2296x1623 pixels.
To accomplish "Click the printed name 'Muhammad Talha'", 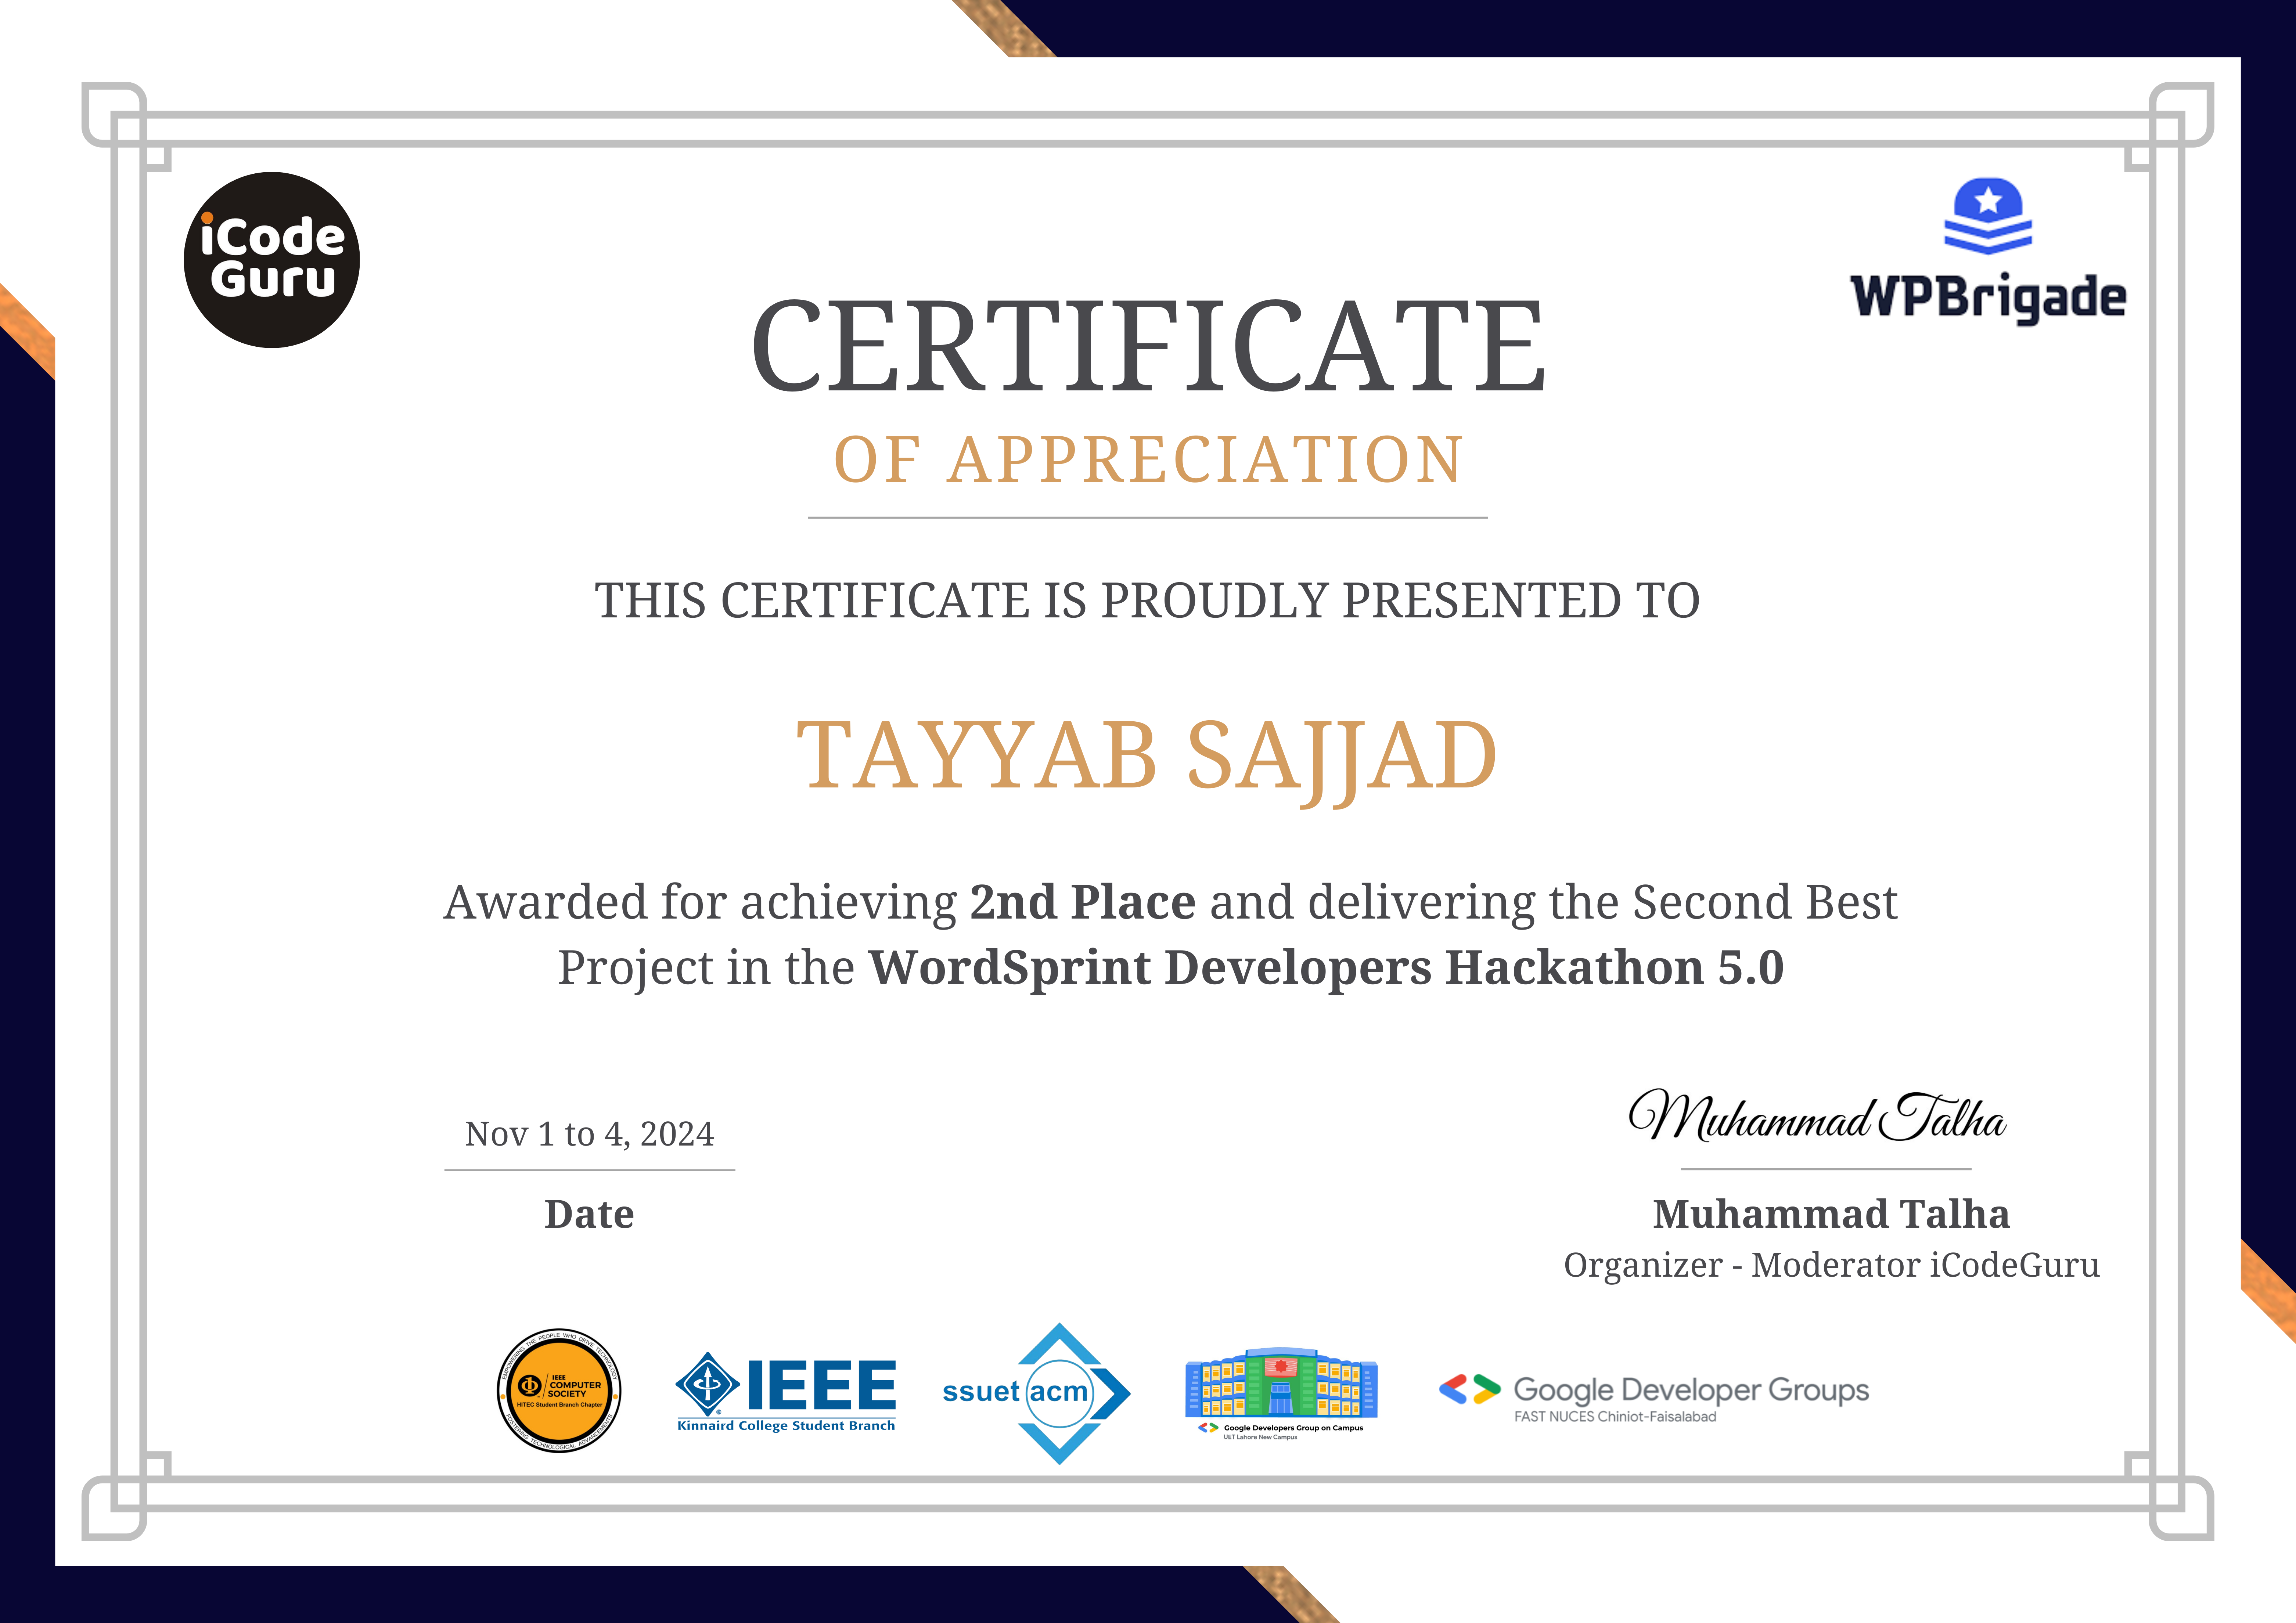I will click(x=1831, y=1214).
